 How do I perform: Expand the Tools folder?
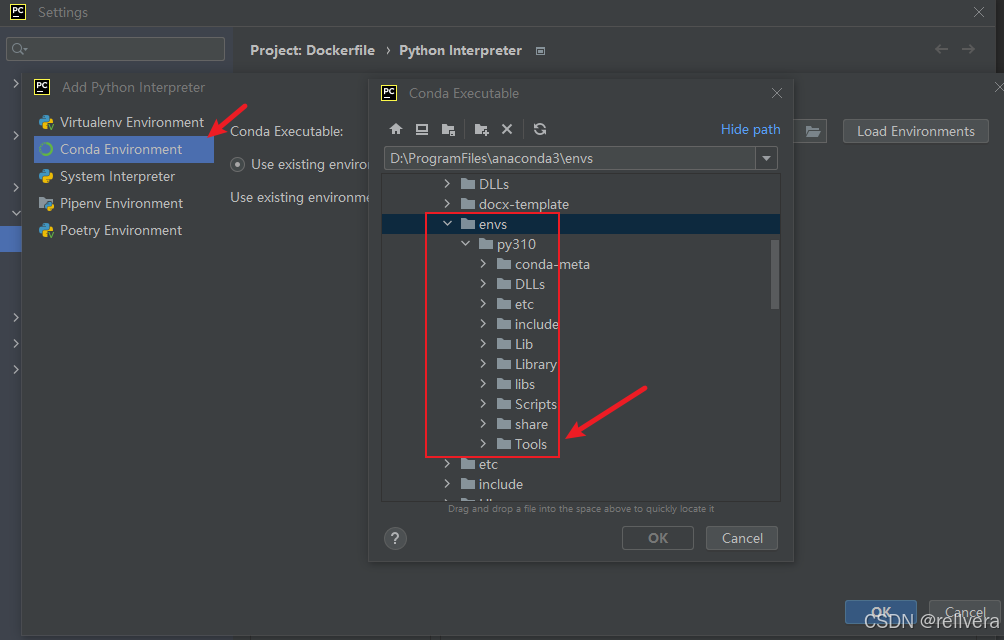(483, 444)
